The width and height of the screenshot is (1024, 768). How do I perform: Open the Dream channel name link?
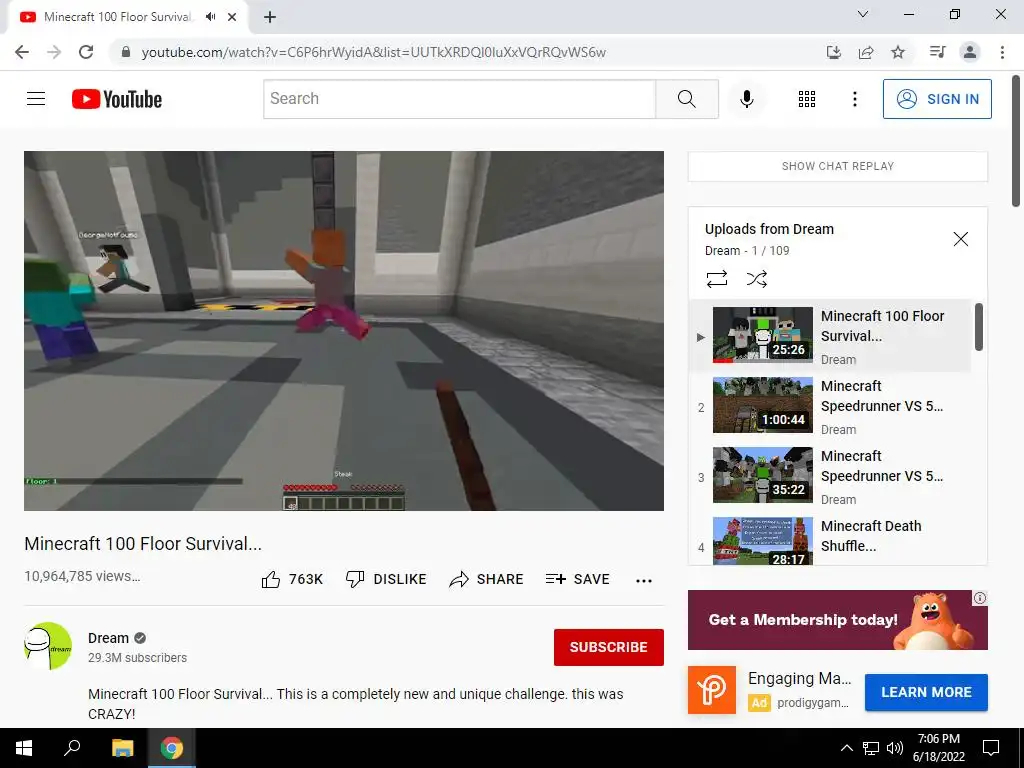point(108,638)
